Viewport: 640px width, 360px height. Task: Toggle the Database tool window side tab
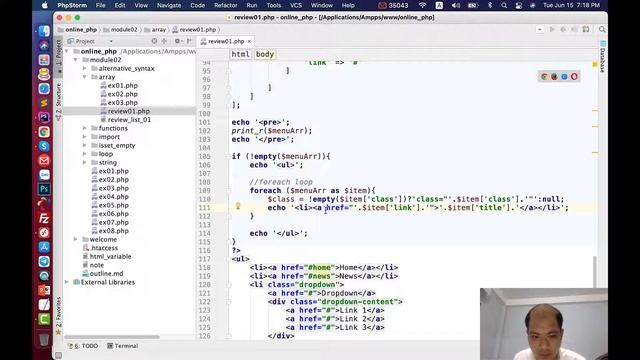tap(602, 57)
